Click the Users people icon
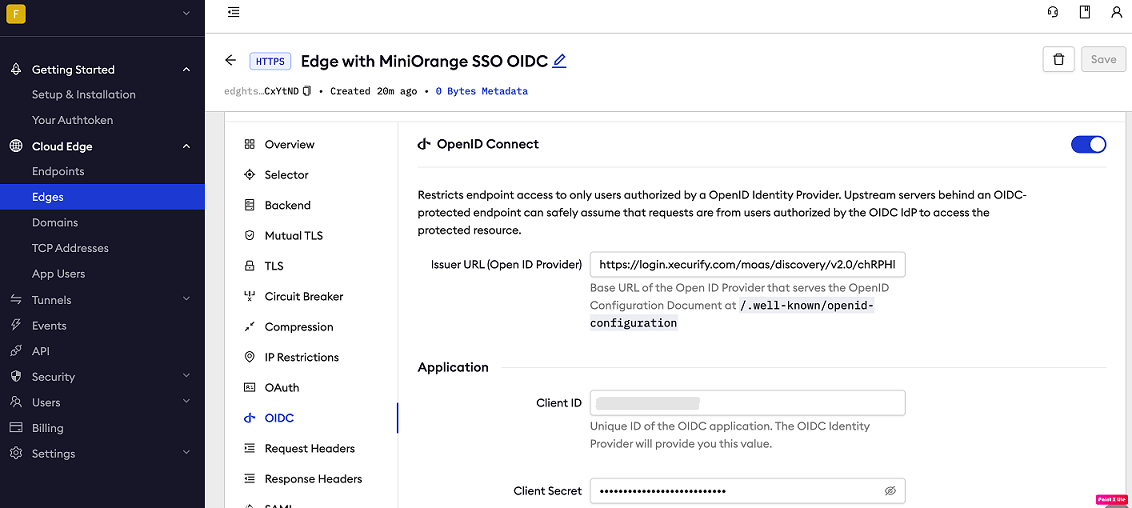This screenshot has height=508, width=1132. [x=16, y=402]
